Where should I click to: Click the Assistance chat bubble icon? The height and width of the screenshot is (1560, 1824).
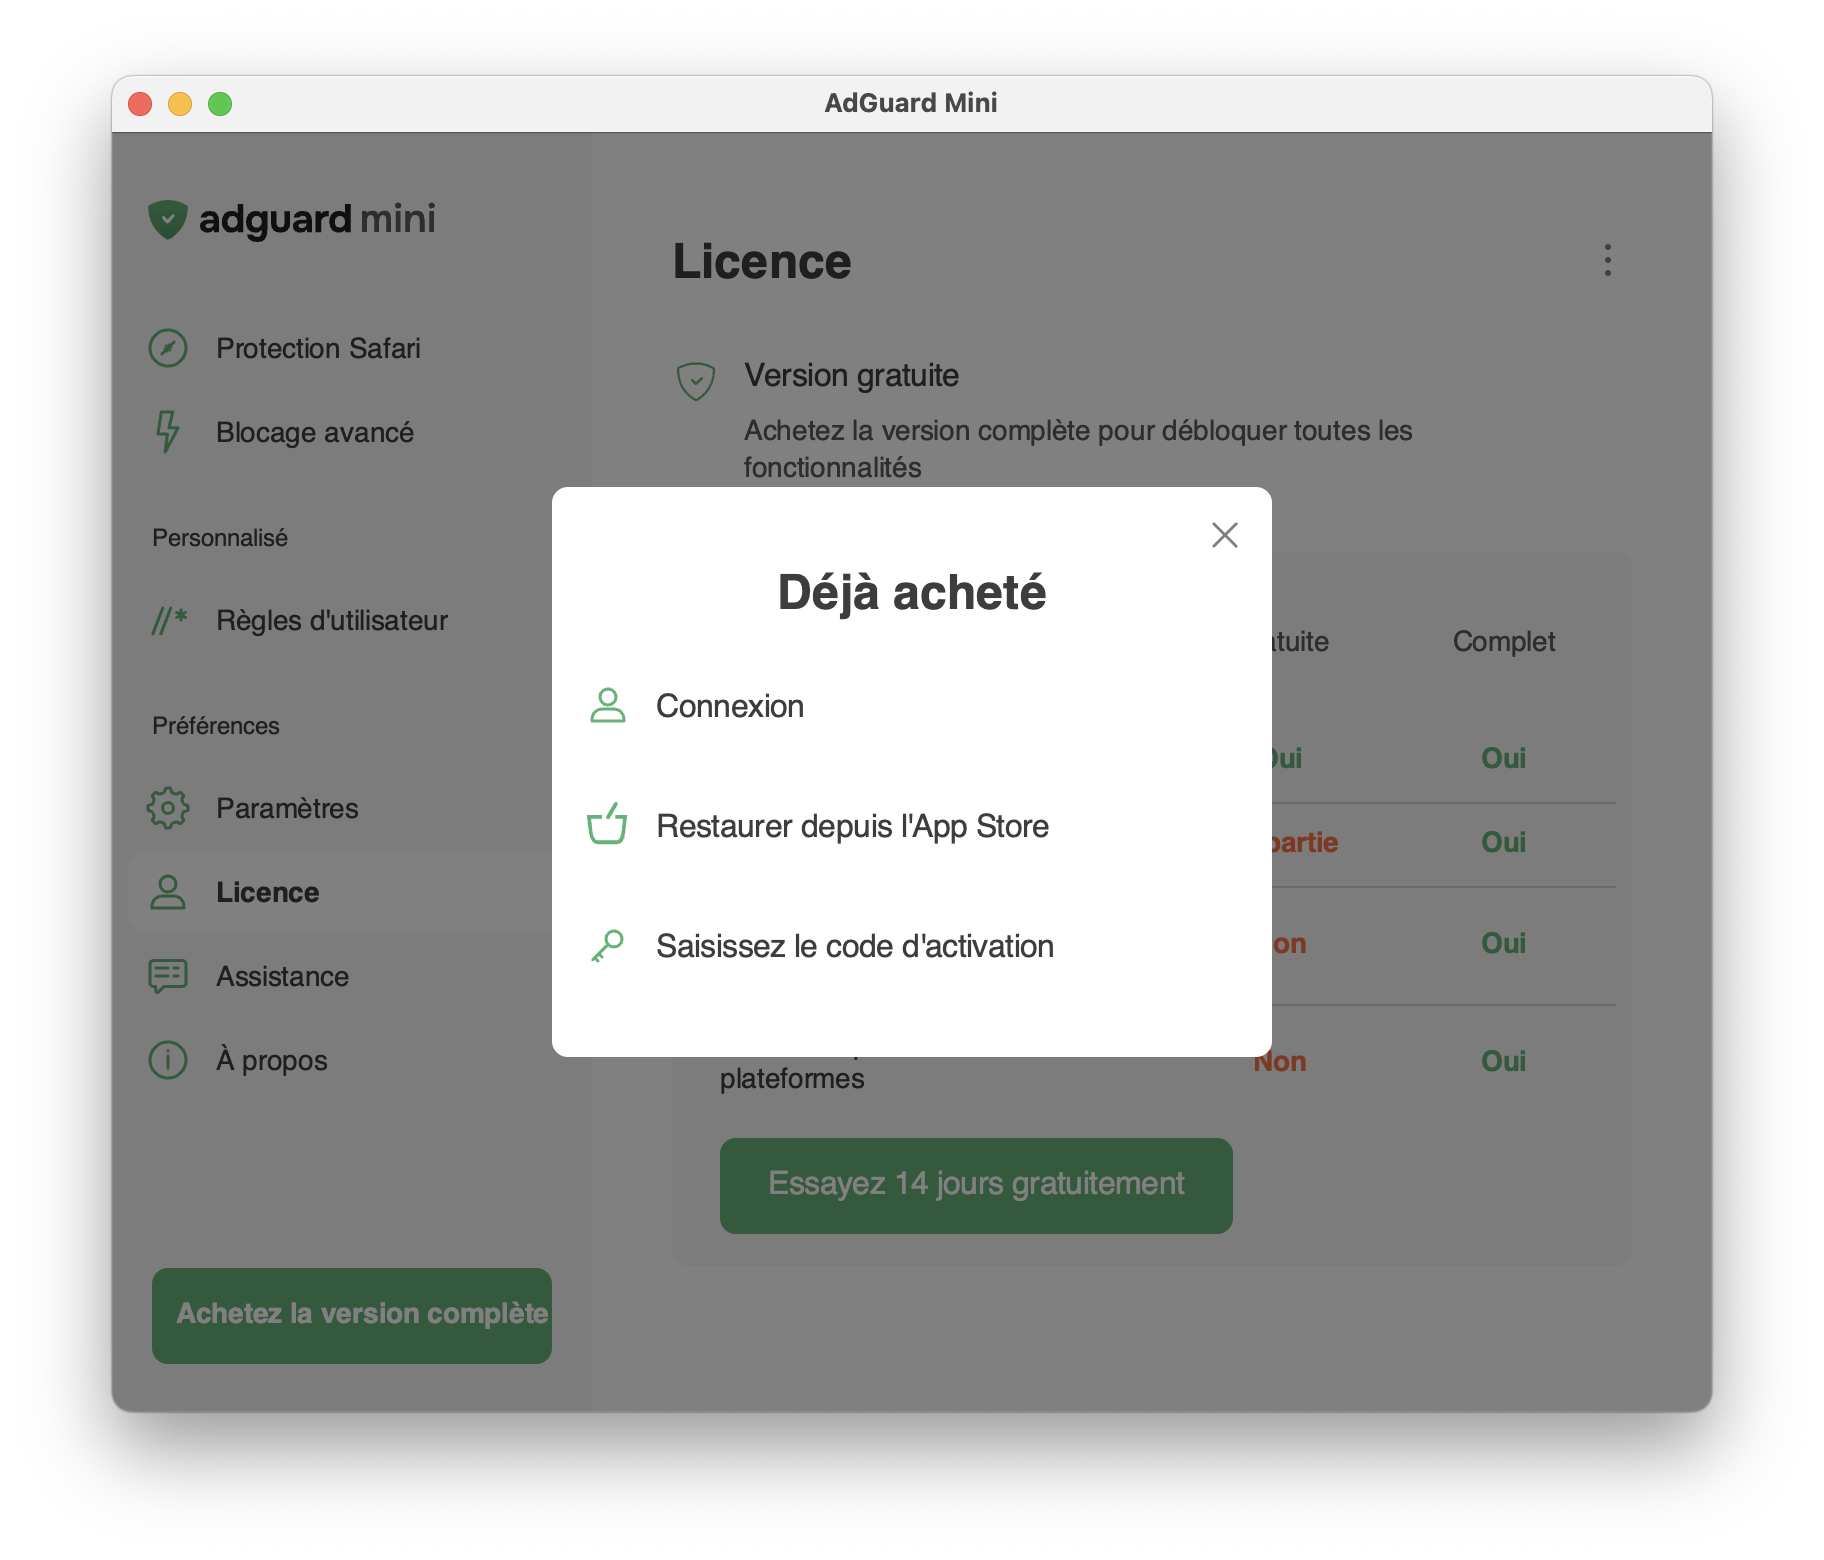pyautogui.click(x=168, y=976)
